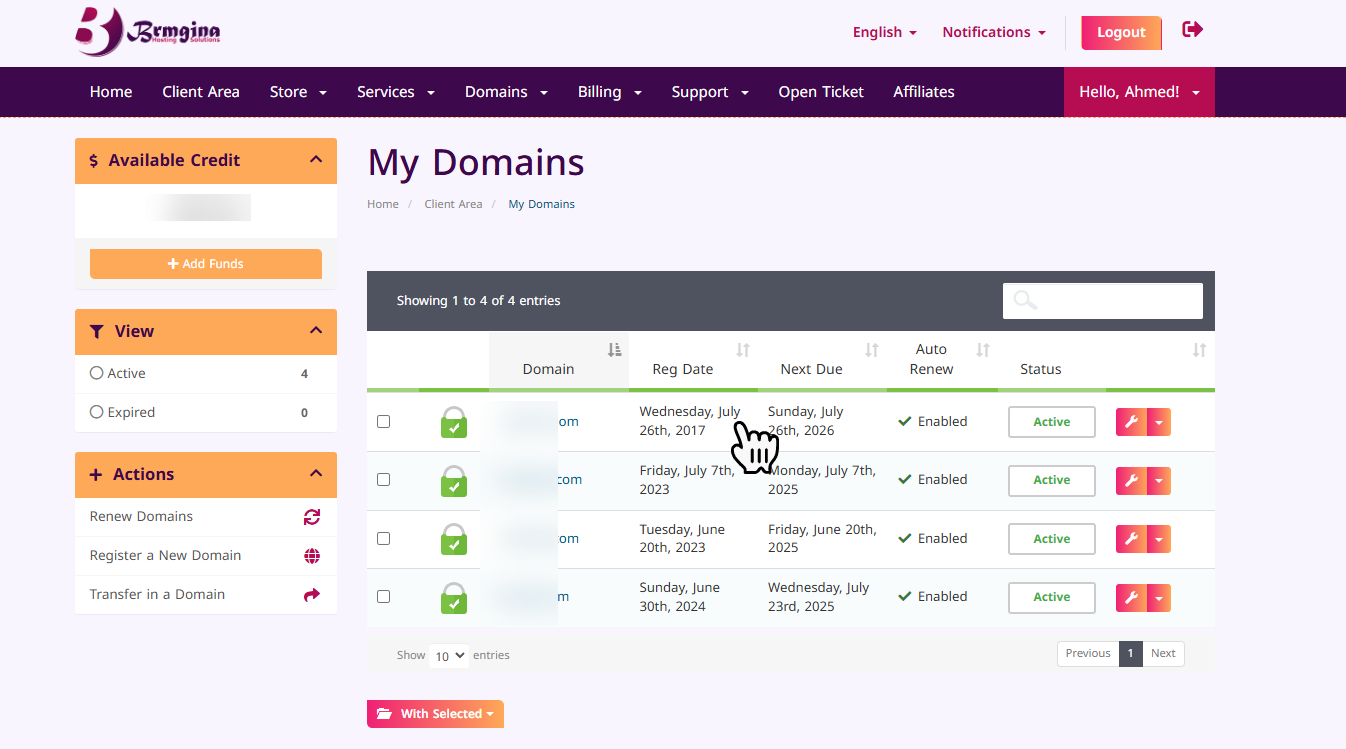The height and width of the screenshot is (749, 1346).
Task: Open action dropdown arrow for July 26th, 2026 row
Action: [1159, 422]
